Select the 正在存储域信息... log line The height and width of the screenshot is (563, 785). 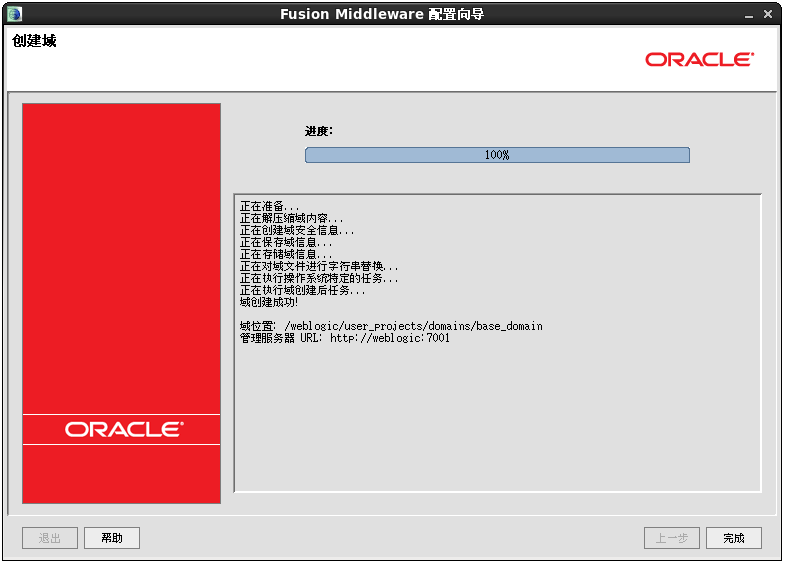[286, 254]
